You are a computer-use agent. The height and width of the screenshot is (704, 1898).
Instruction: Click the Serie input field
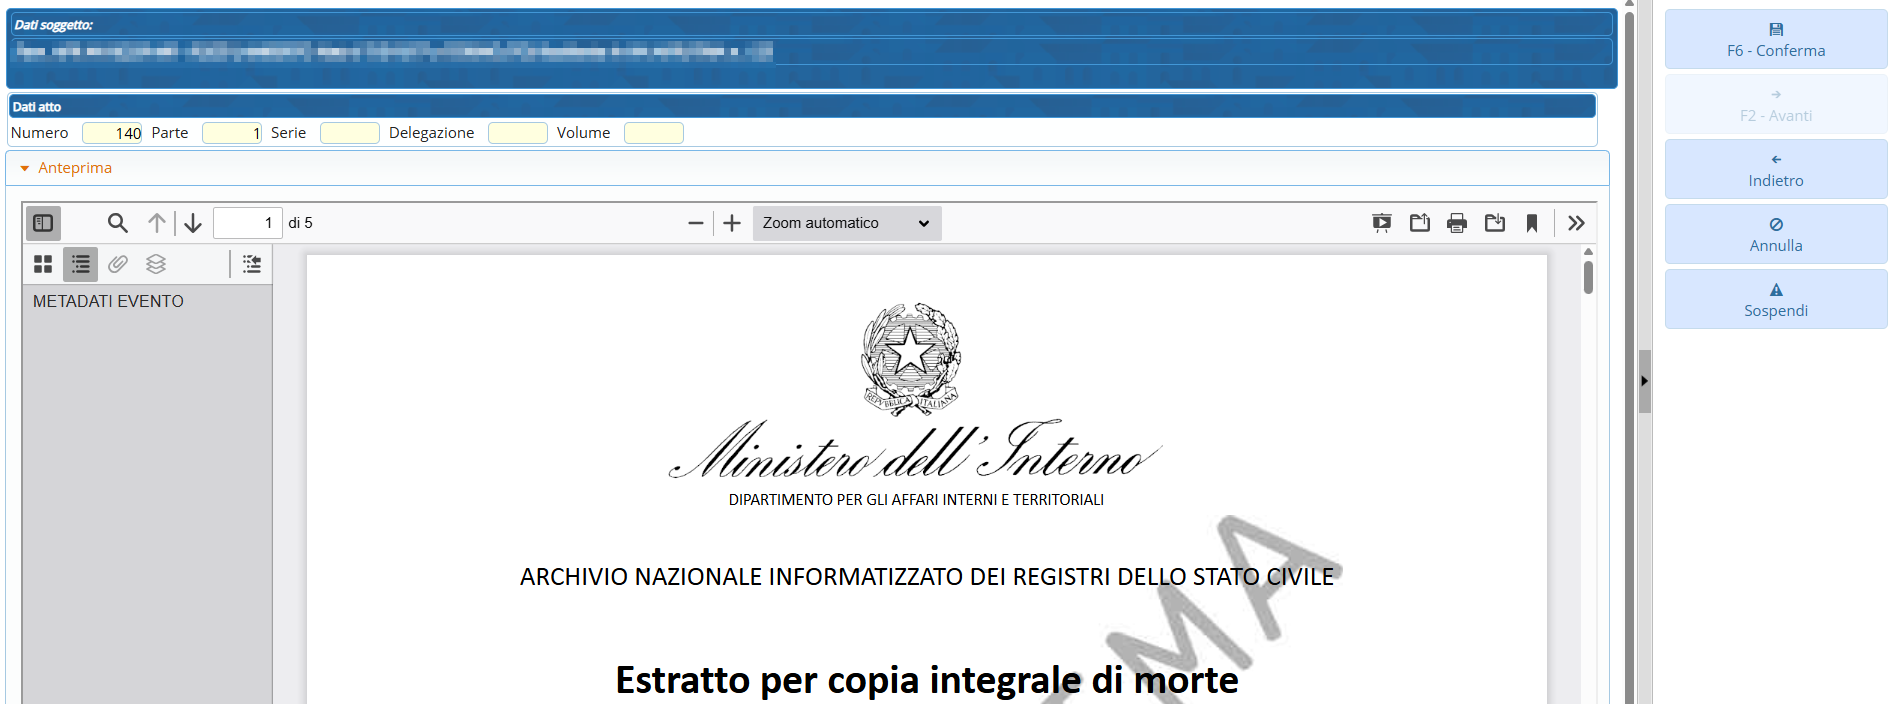[x=350, y=133]
